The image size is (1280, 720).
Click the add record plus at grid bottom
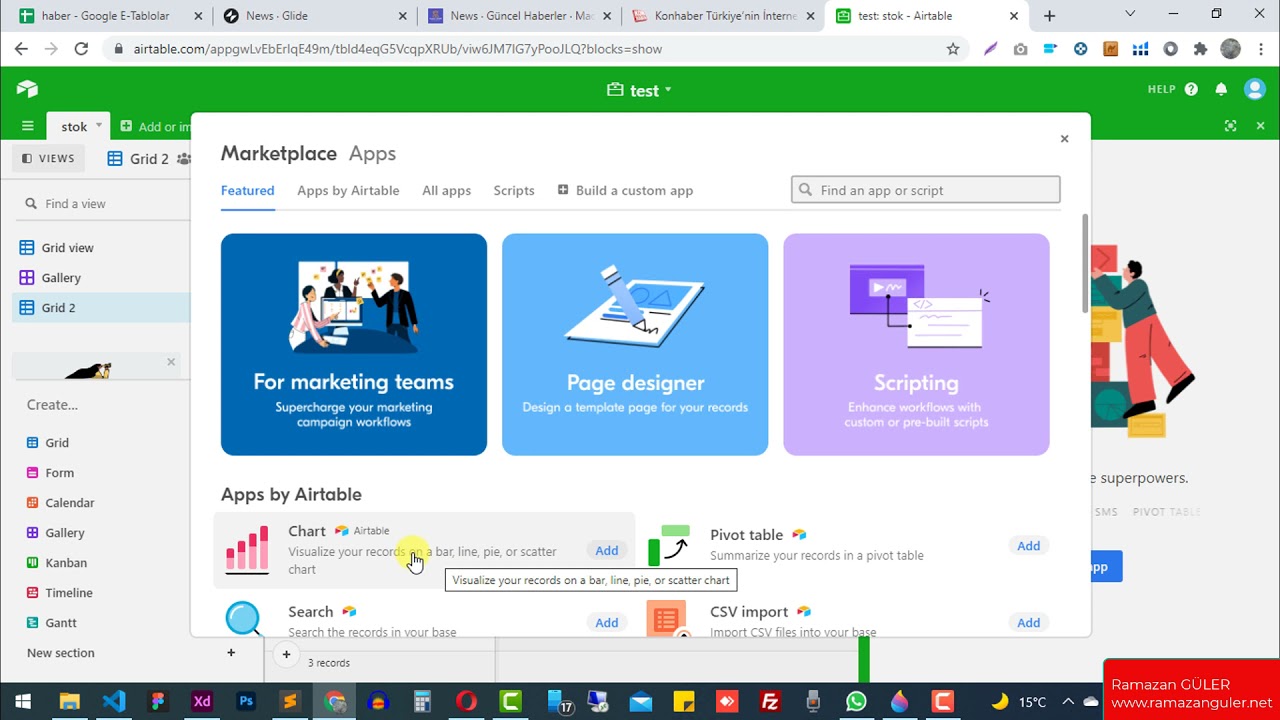pyautogui.click(x=286, y=655)
